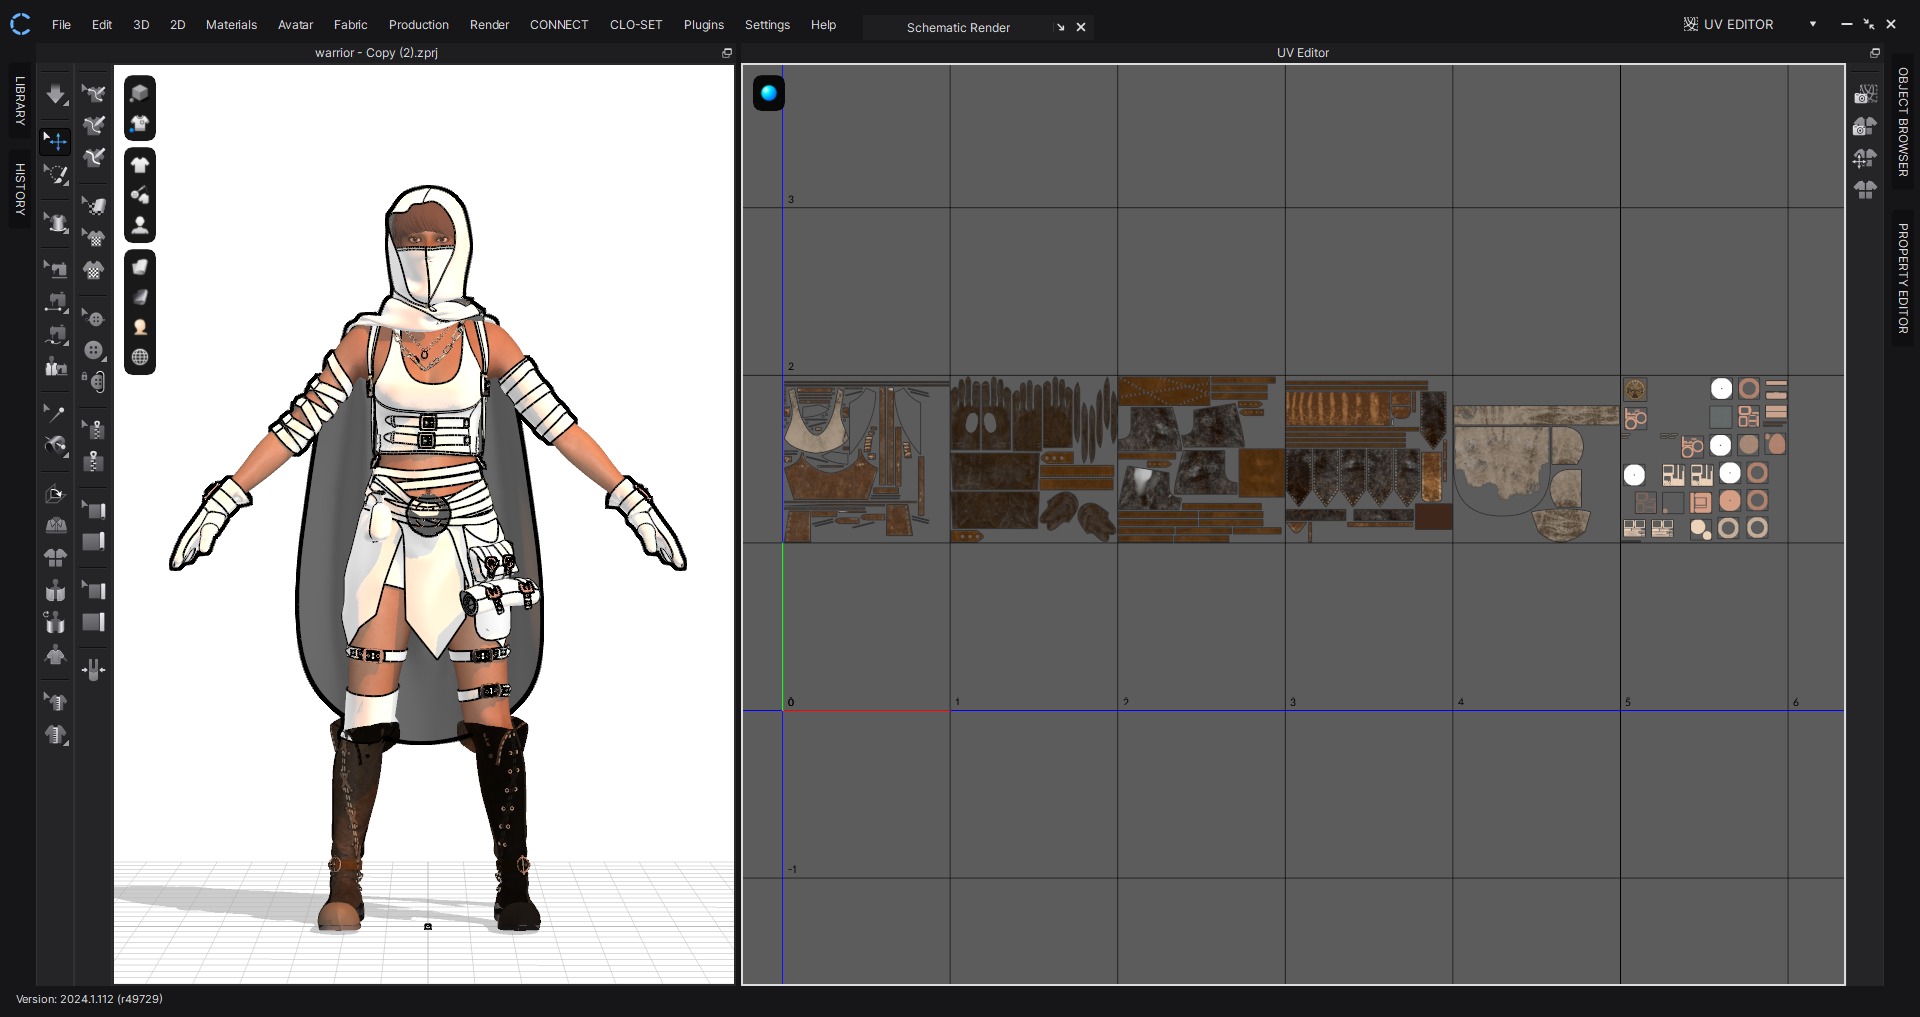Image resolution: width=1920 pixels, height=1017 pixels.
Task: Click the cape UV tile in column 4
Action: pyautogui.click(x=1536, y=473)
